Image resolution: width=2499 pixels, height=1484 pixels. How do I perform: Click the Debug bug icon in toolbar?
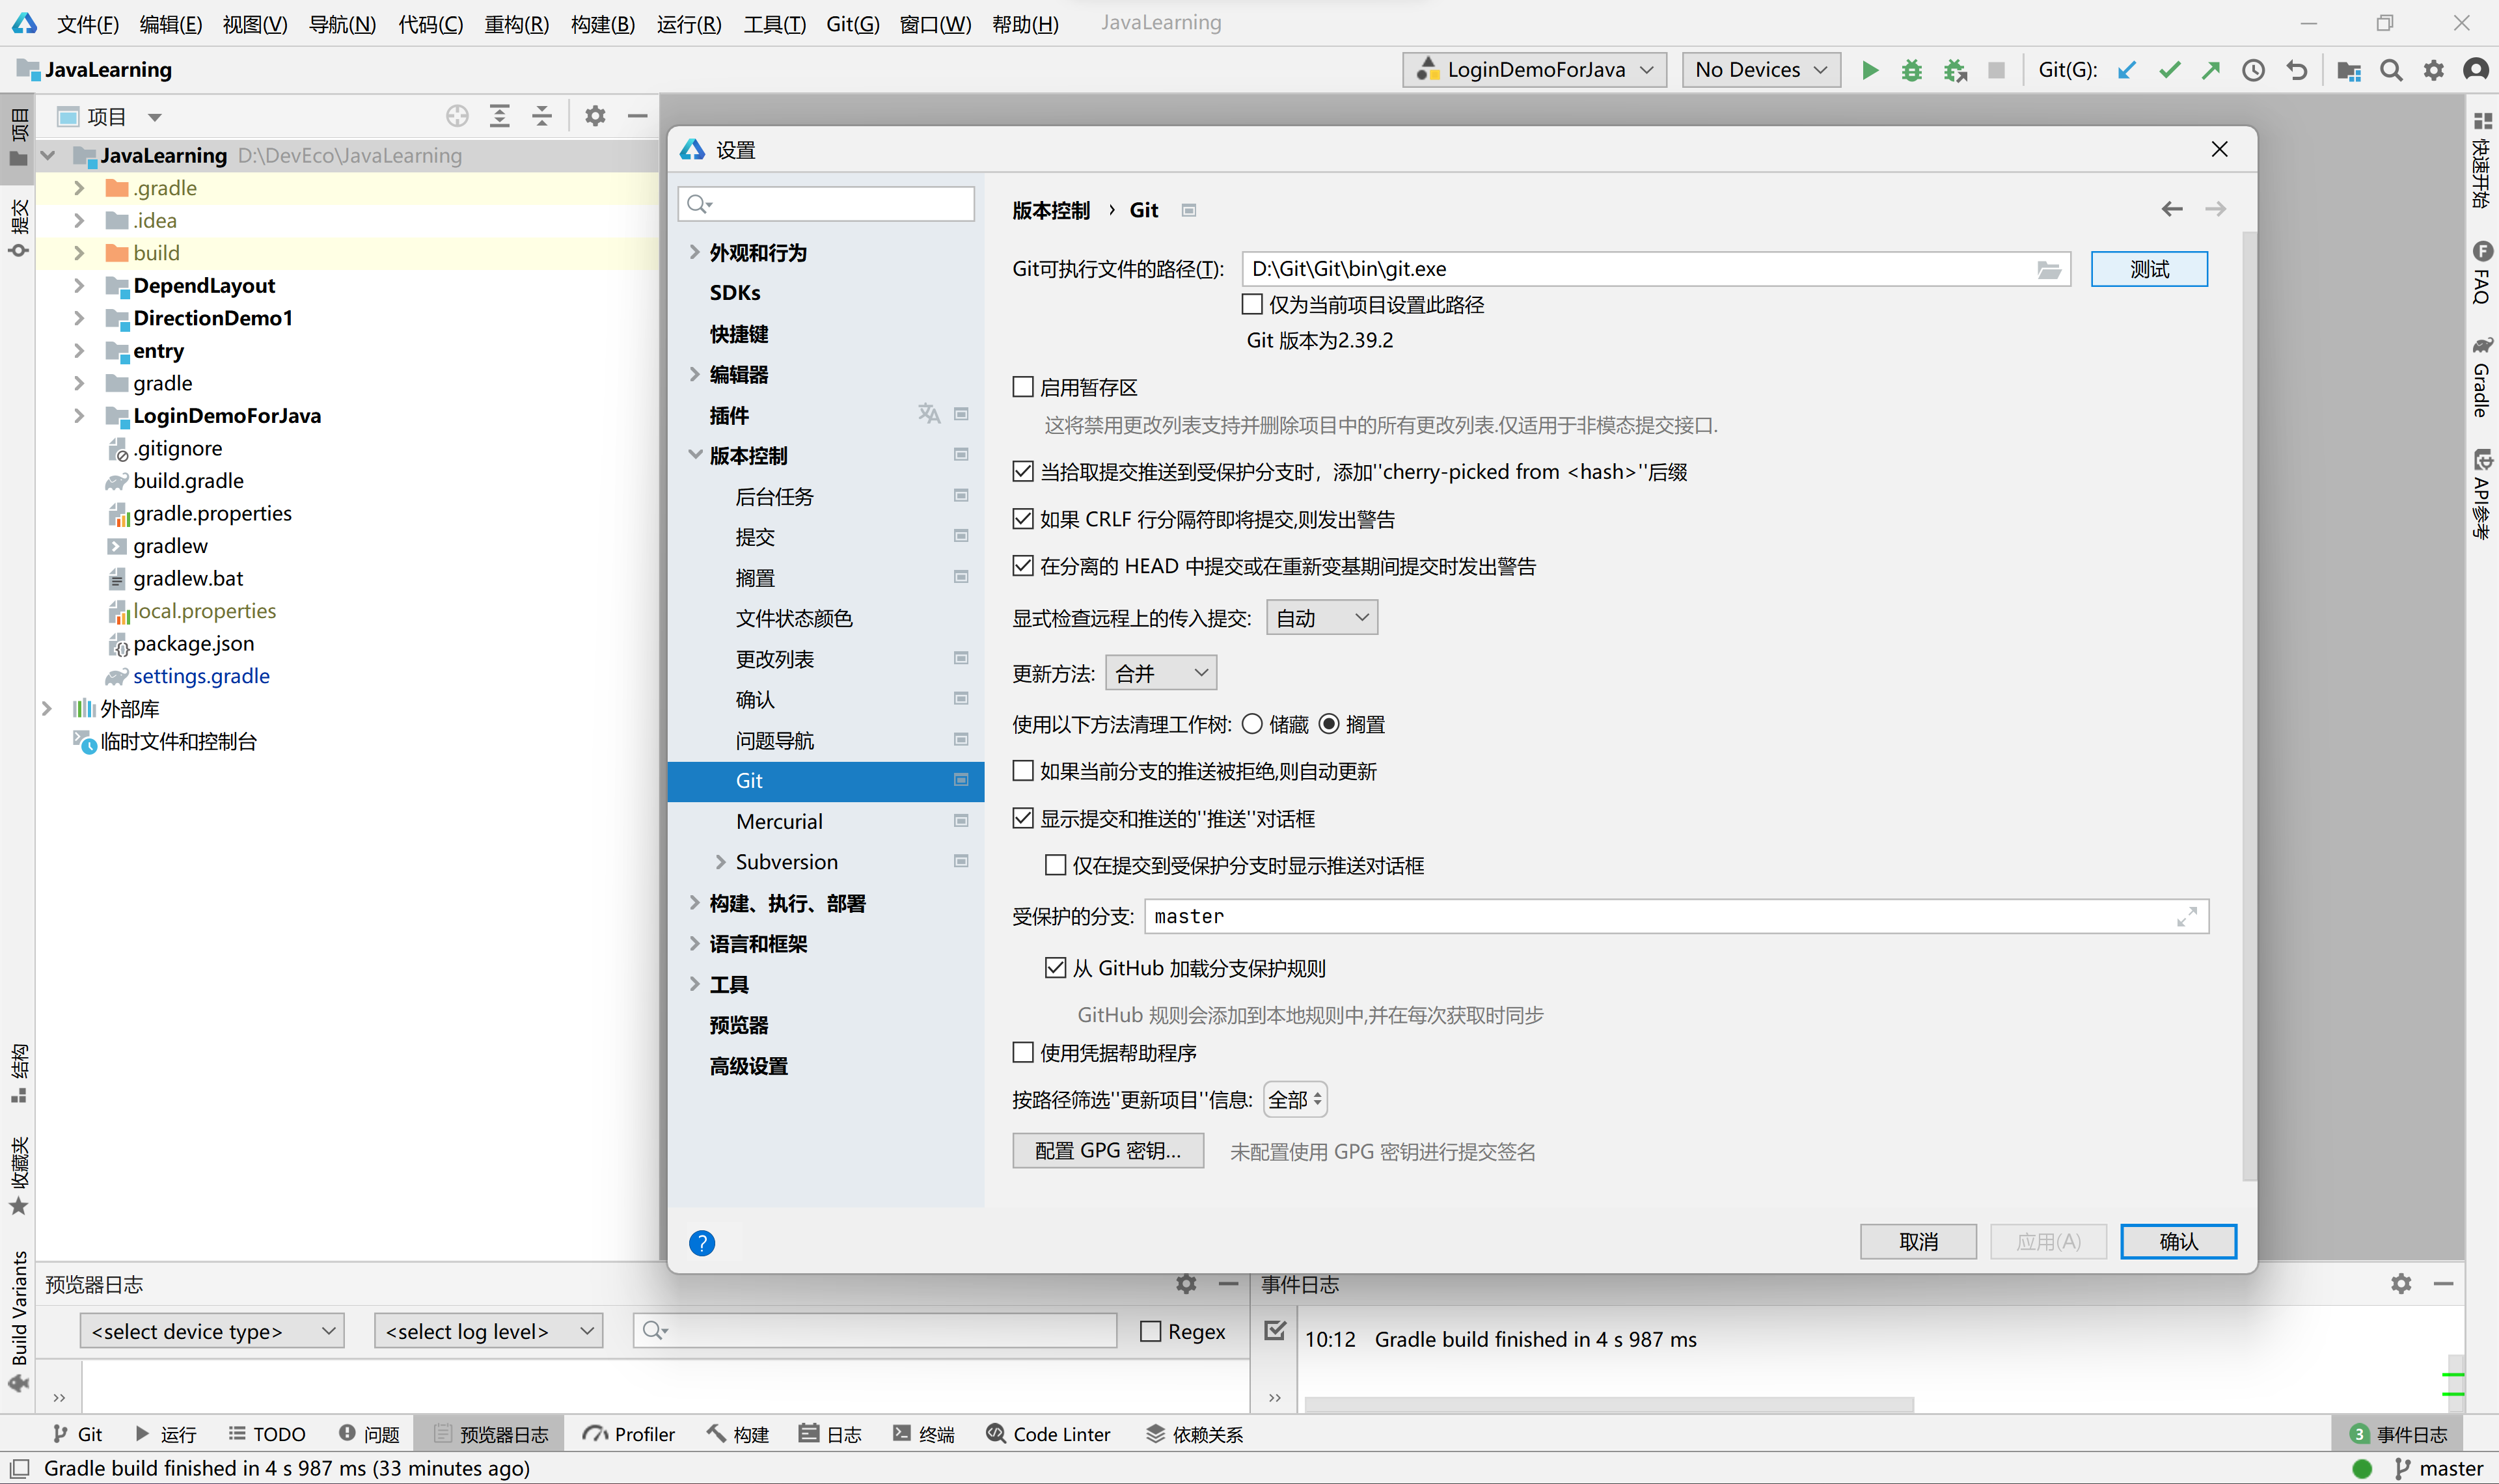(x=1911, y=70)
